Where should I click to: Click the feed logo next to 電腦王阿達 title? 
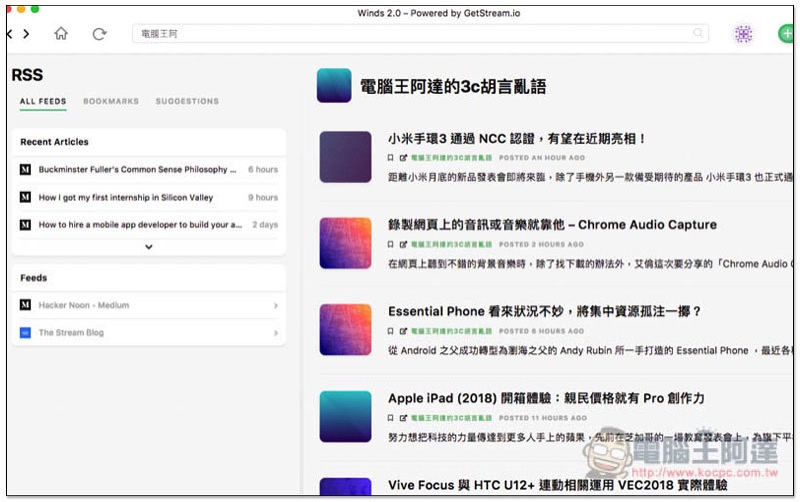click(x=334, y=86)
